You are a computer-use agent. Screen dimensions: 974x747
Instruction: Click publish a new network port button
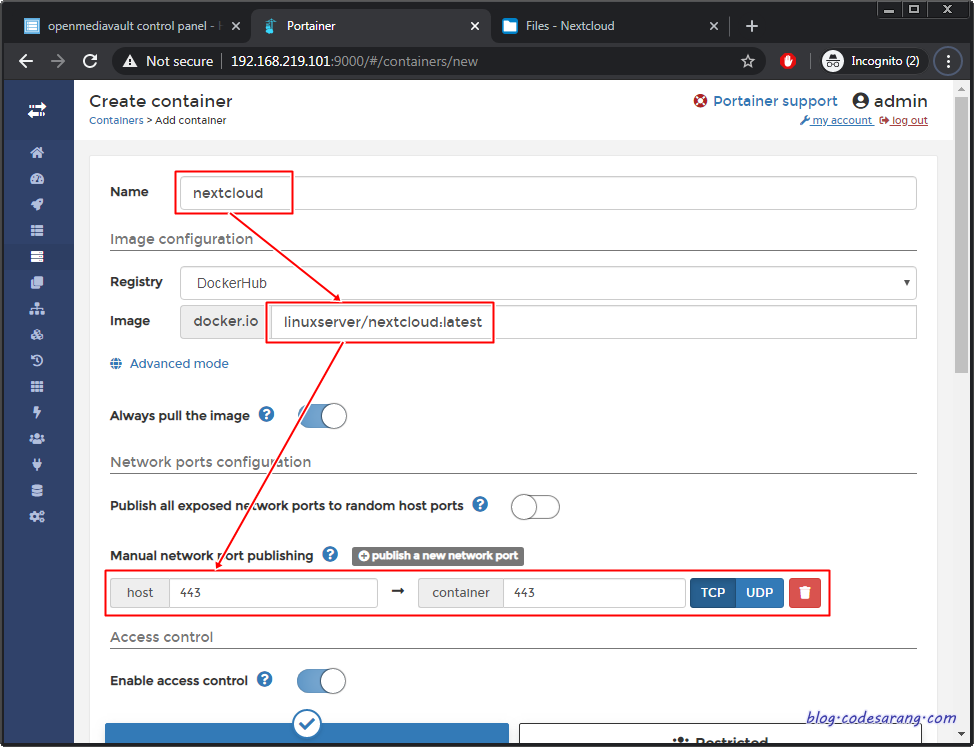point(438,556)
